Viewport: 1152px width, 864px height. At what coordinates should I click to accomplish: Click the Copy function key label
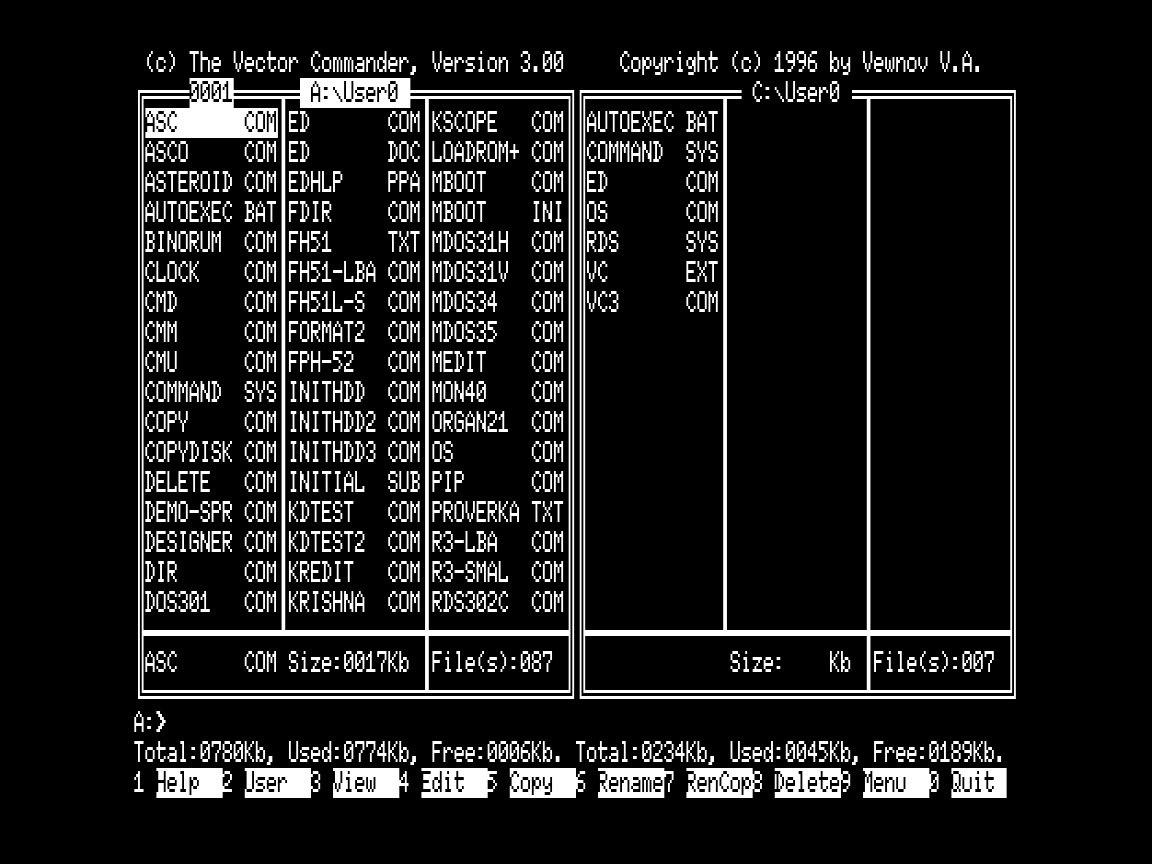click(x=531, y=783)
